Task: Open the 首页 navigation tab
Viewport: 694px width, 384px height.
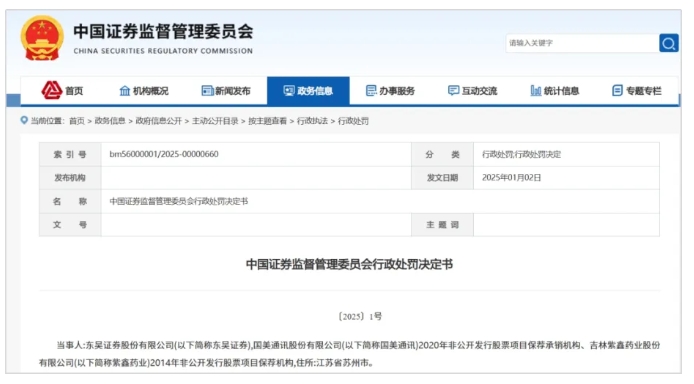Action: point(62,91)
